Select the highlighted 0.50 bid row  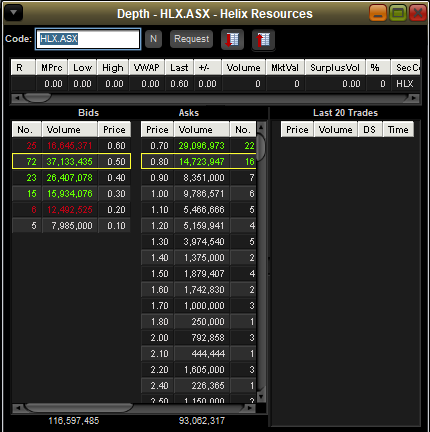tap(71, 161)
